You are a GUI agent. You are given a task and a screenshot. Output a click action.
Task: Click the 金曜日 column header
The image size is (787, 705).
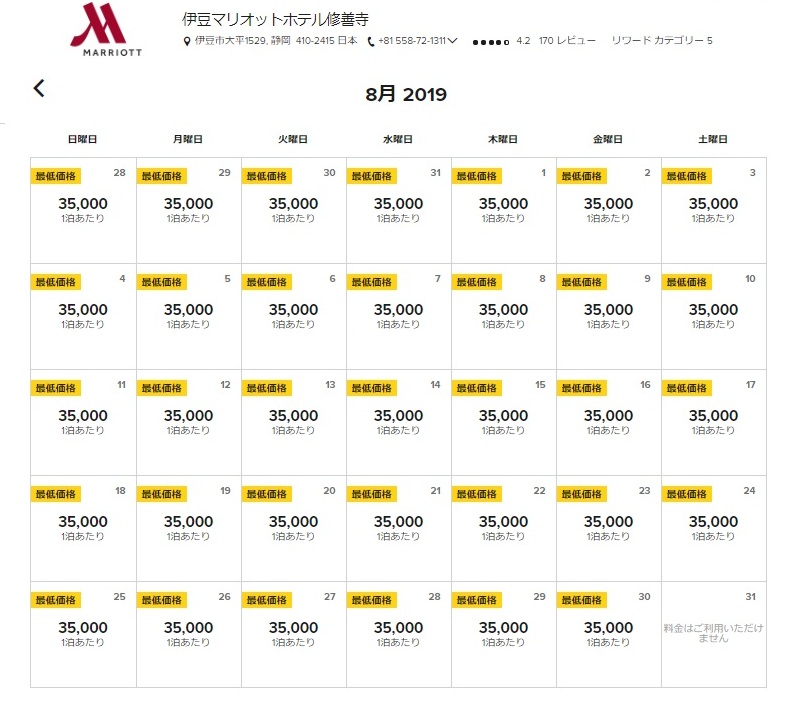(608, 139)
